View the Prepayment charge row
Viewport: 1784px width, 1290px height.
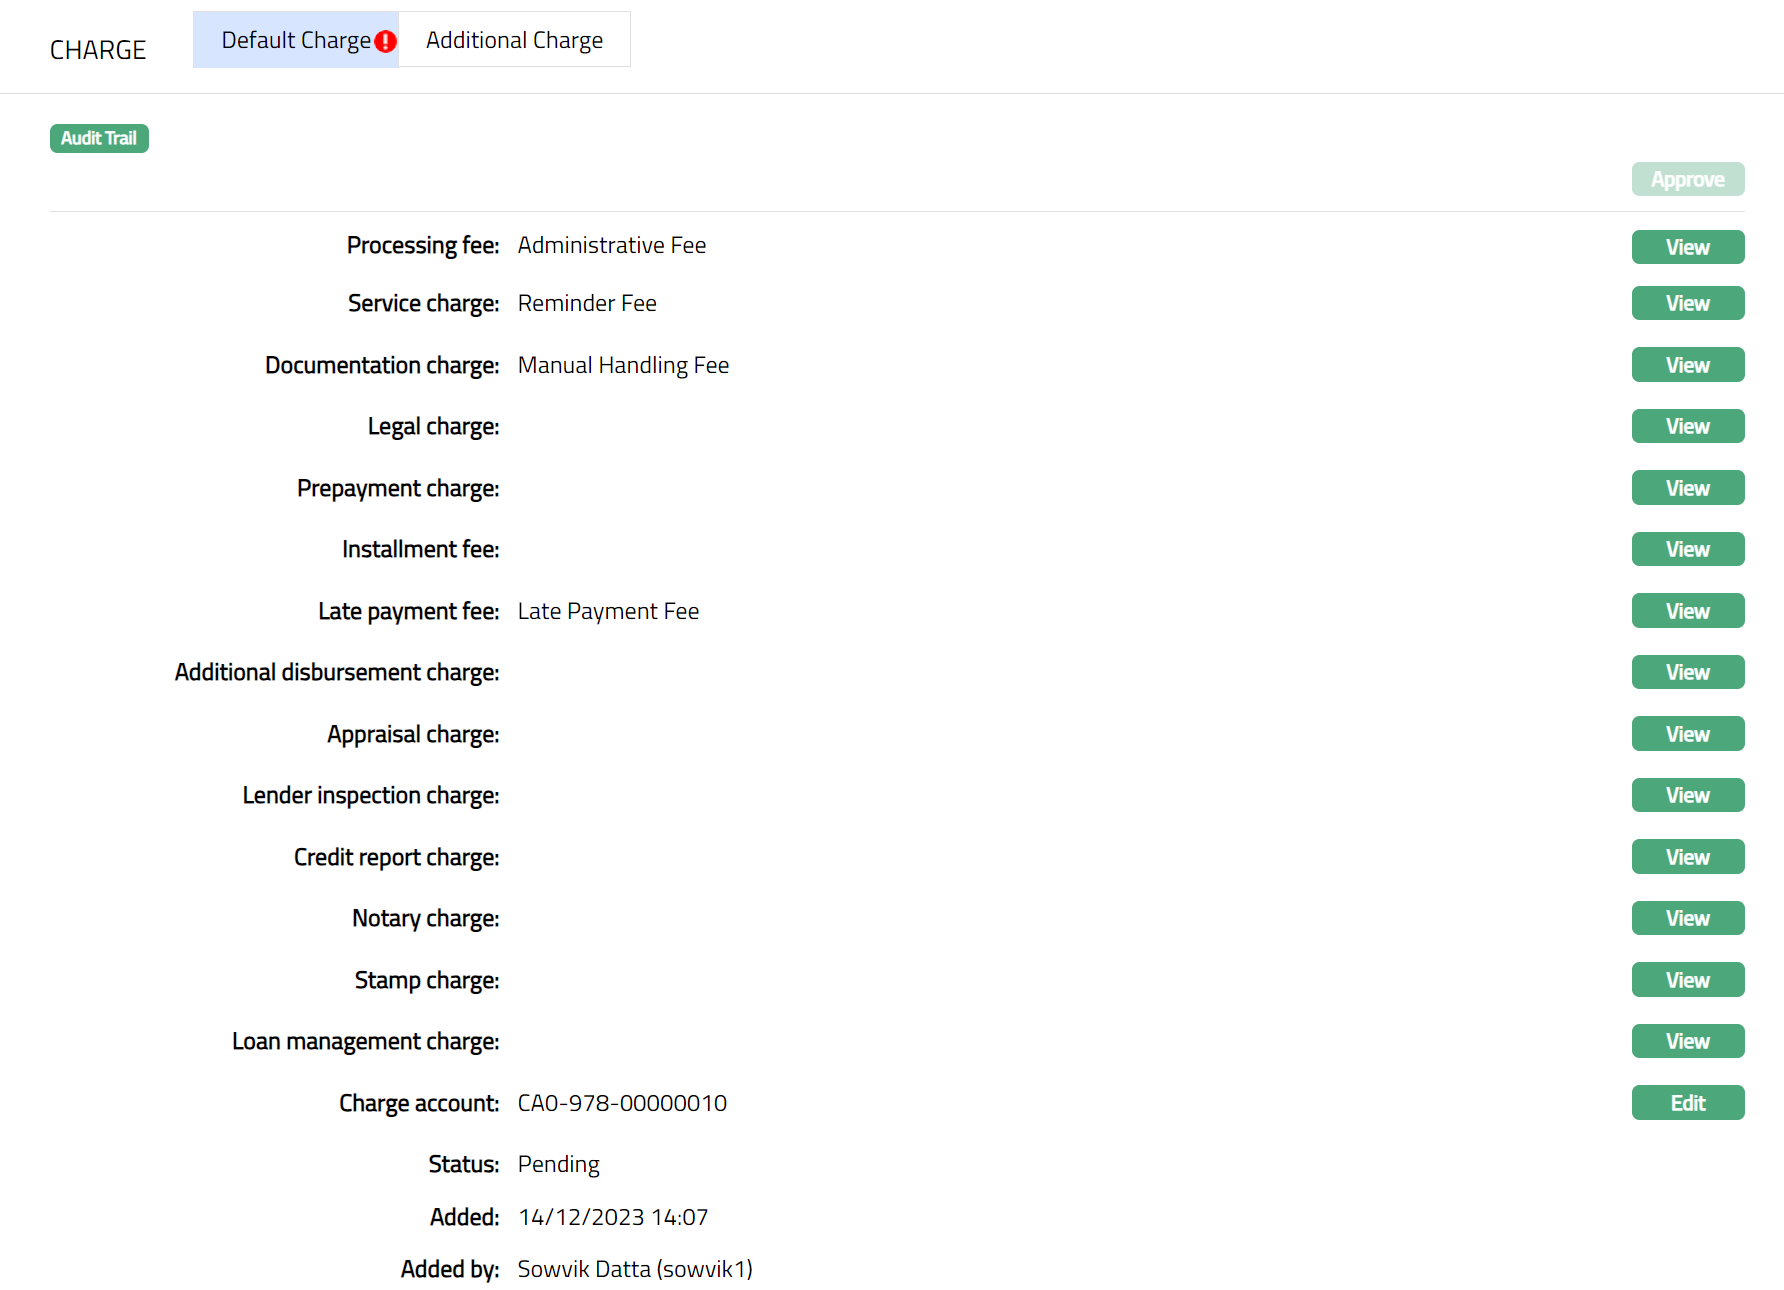[x=1687, y=488]
